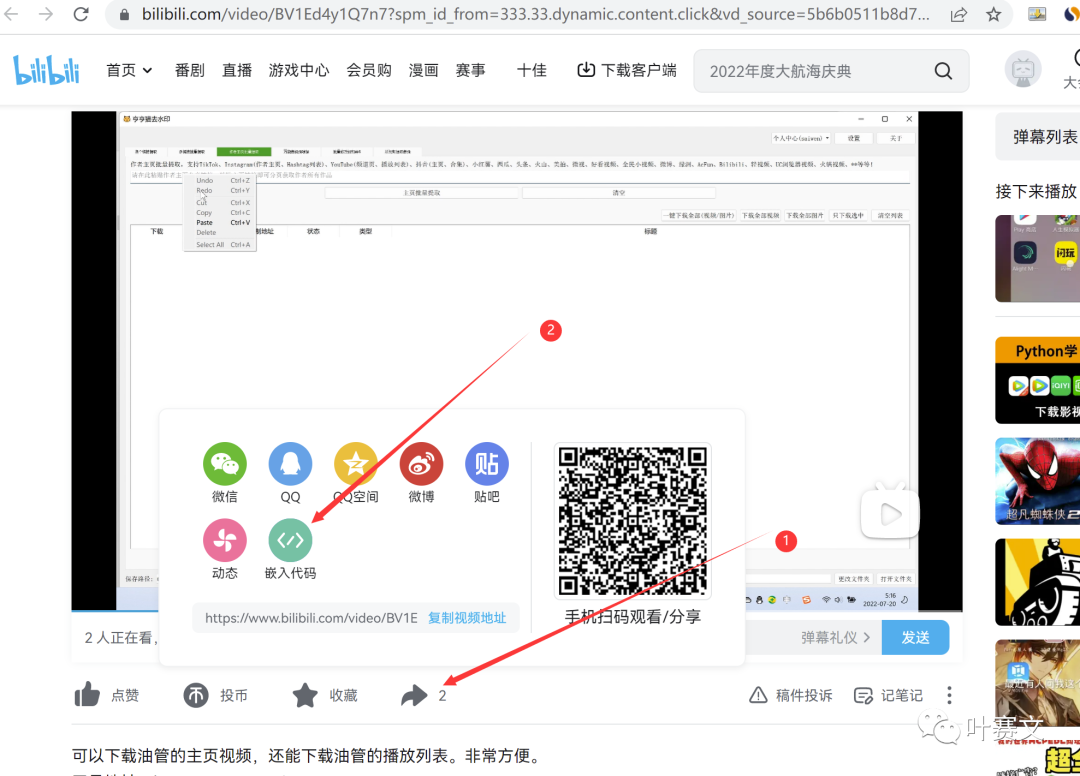This screenshot has height=776, width=1080.
Task: Go to 游戏中心 in navigation bar
Action: (299, 70)
